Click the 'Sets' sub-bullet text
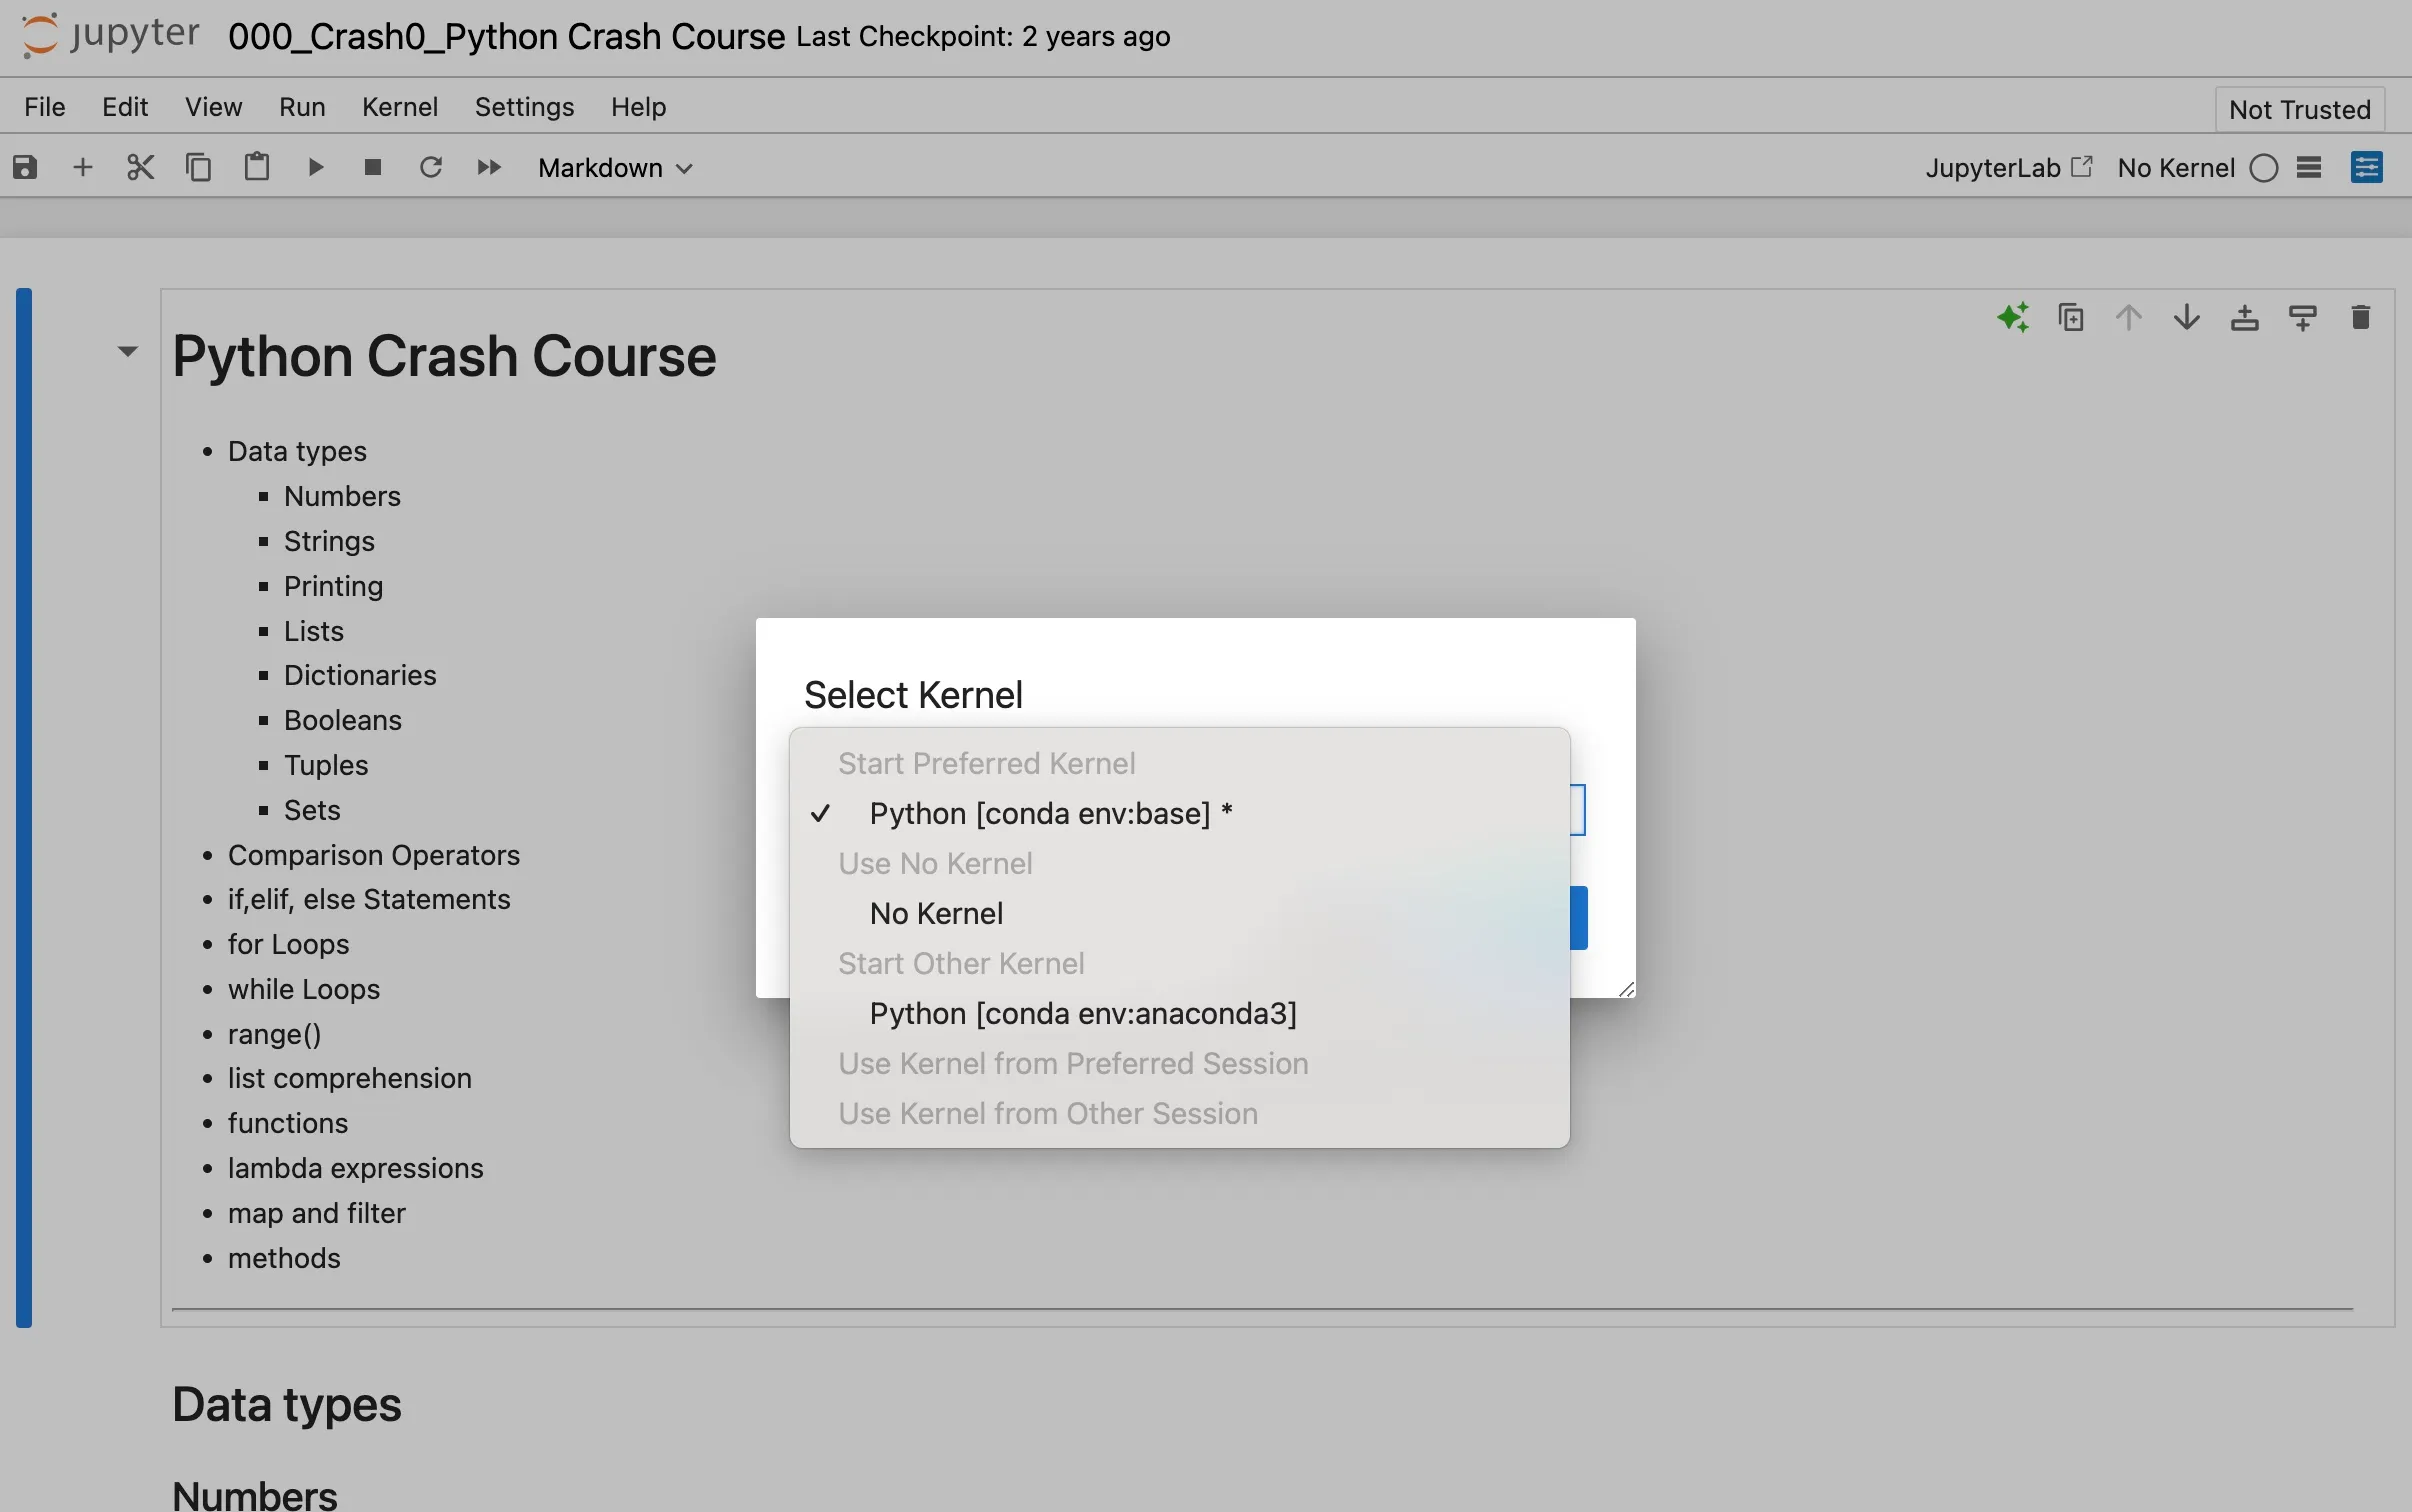Image resolution: width=2412 pixels, height=1512 pixels. coord(312,810)
